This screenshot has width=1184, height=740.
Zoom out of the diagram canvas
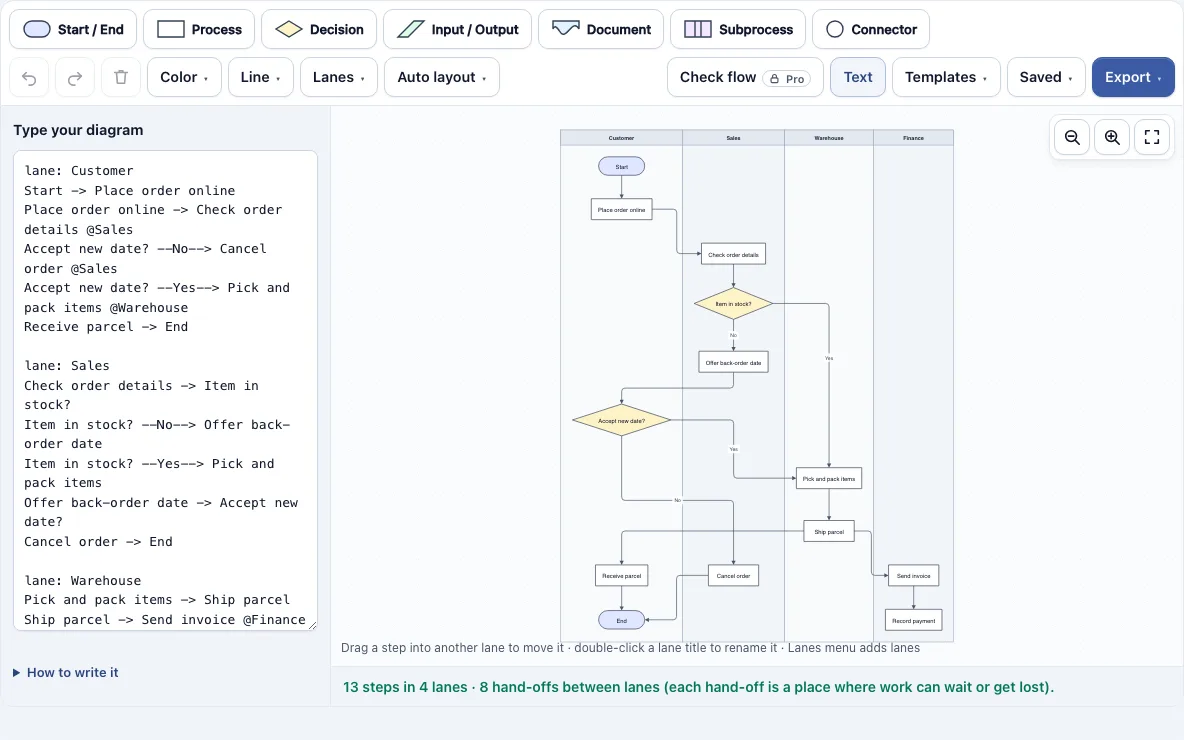pos(1072,137)
